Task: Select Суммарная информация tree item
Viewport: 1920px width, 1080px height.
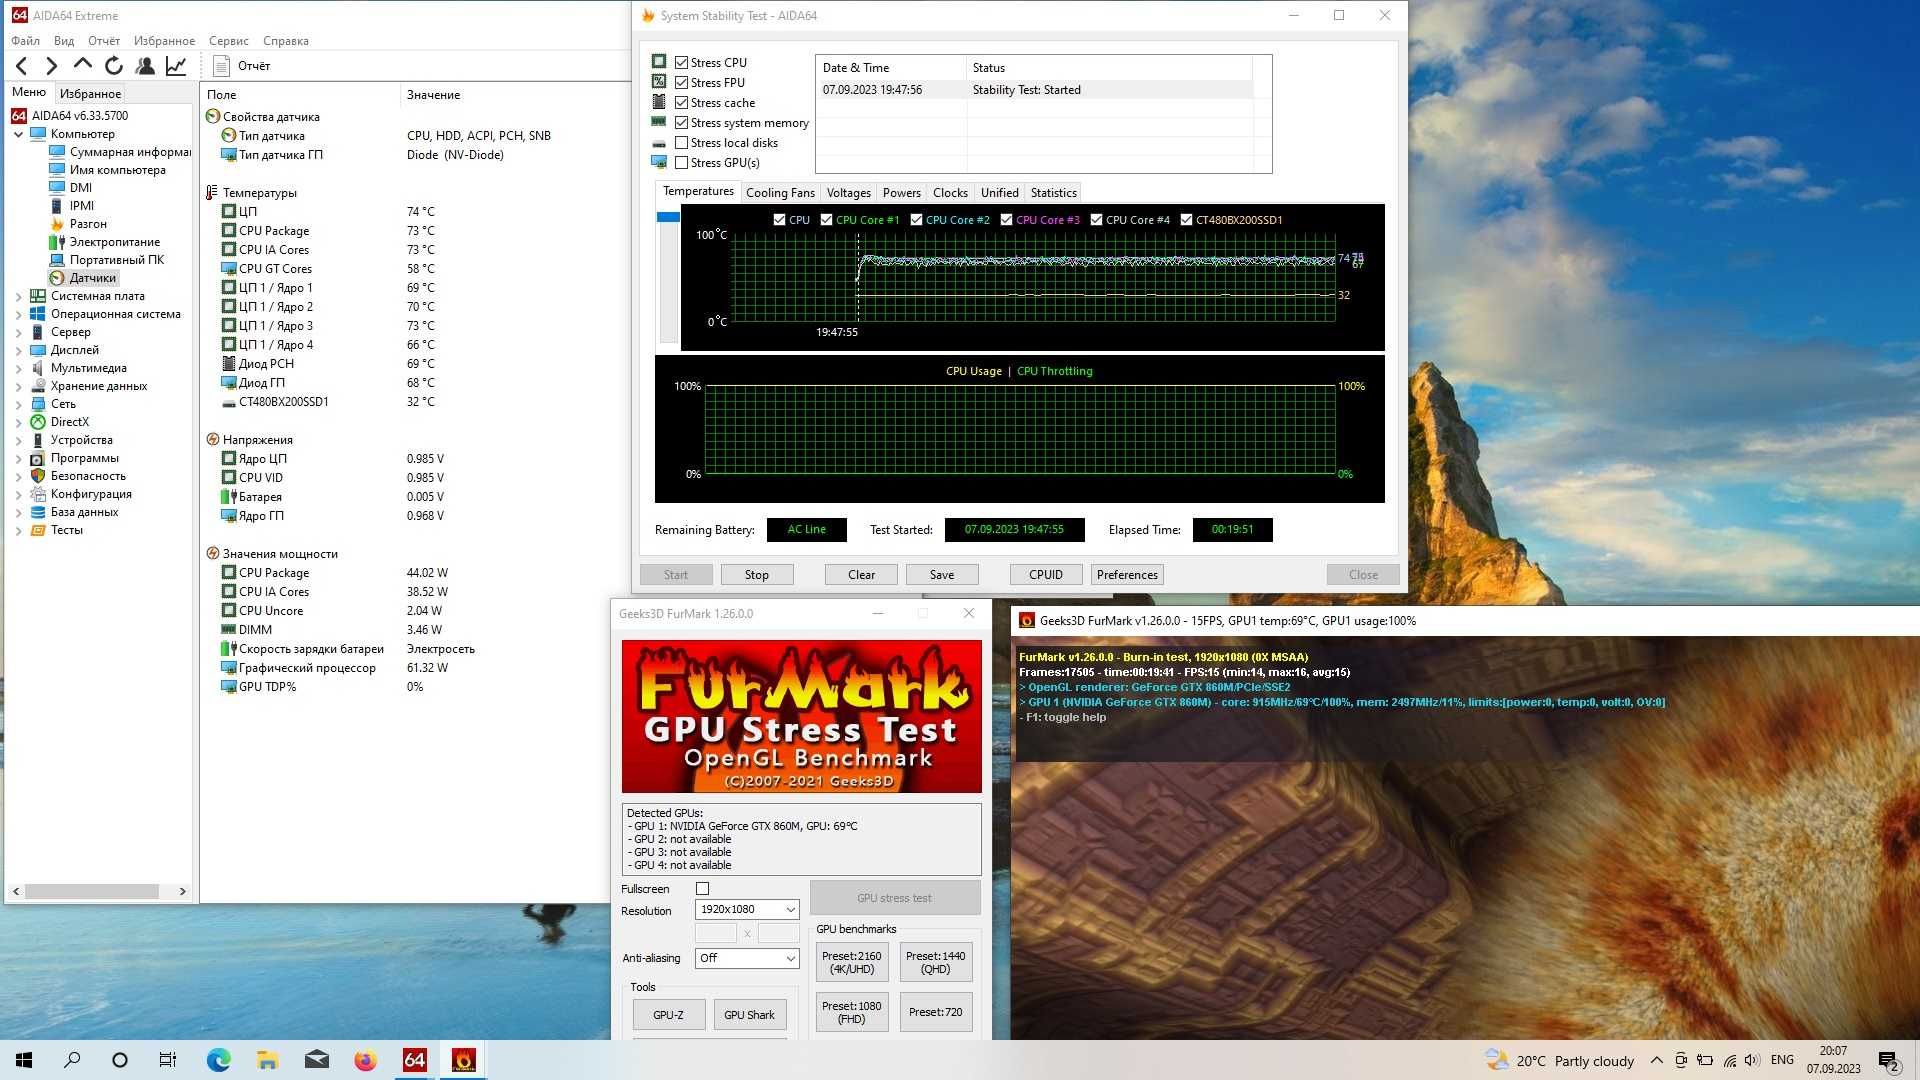Action: [x=130, y=152]
